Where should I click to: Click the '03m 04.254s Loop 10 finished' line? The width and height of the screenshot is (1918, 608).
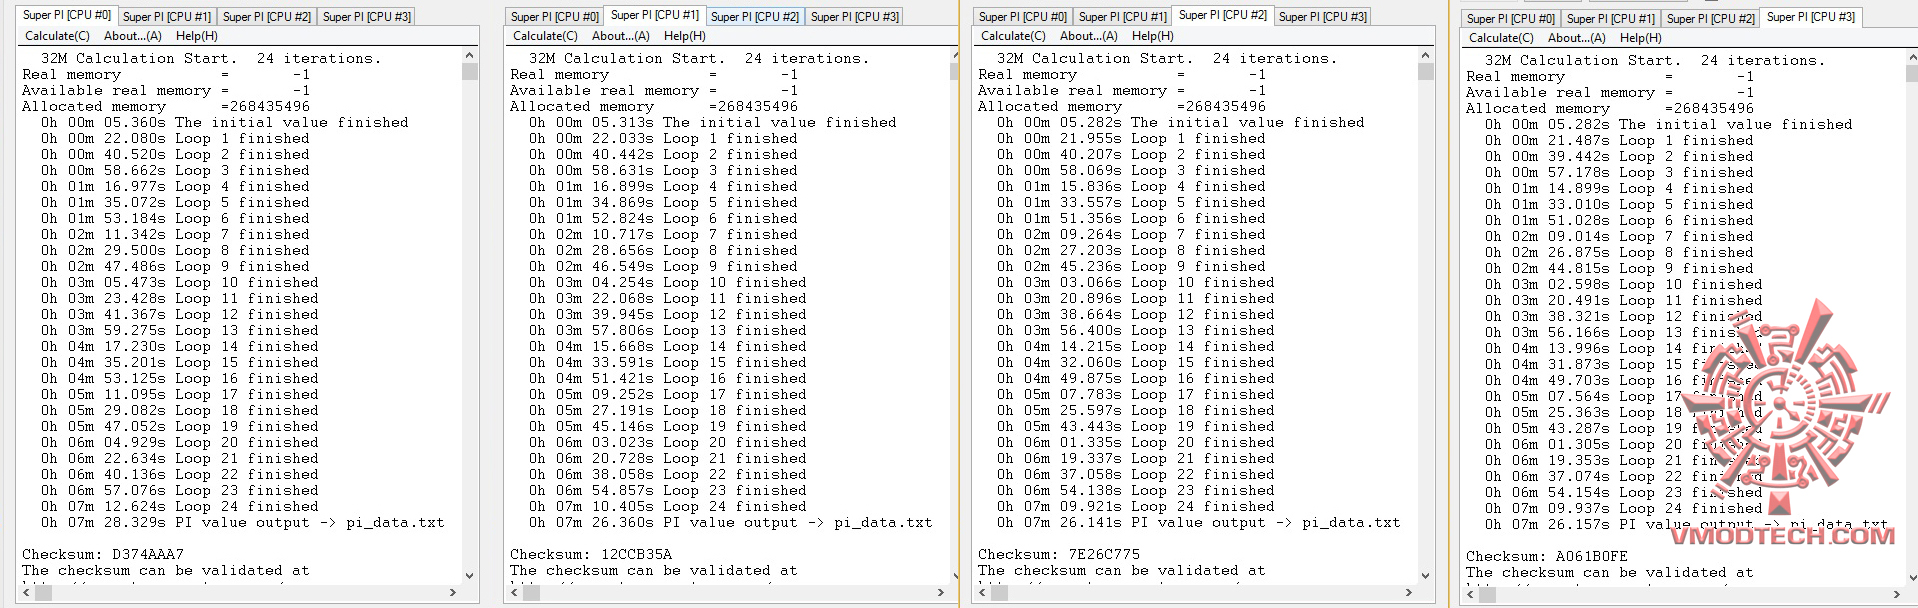[x=668, y=283]
